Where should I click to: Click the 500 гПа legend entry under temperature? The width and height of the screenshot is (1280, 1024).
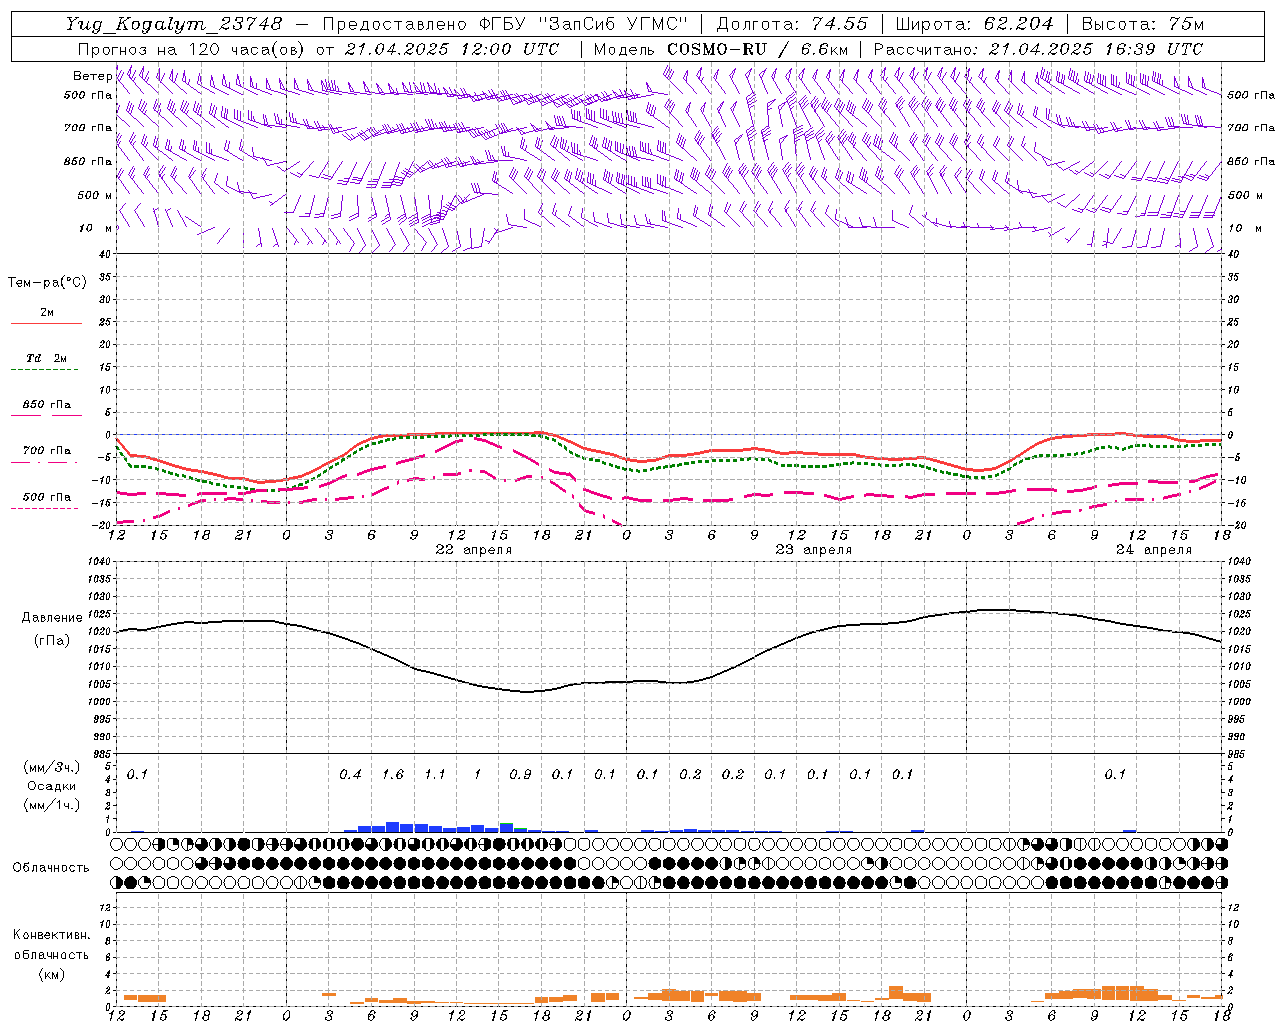46,497
